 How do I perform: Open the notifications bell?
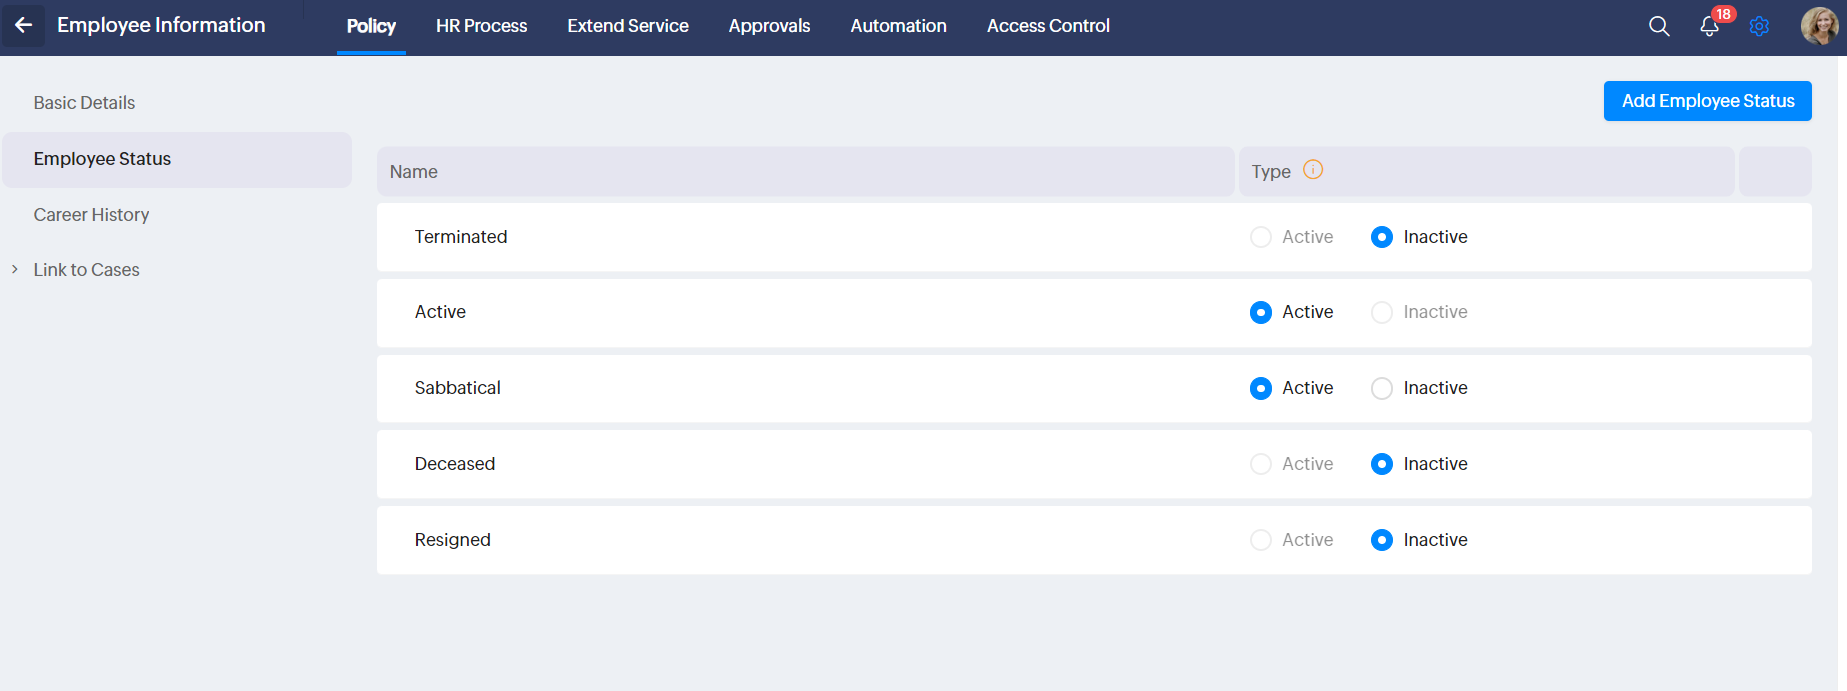[x=1710, y=26]
